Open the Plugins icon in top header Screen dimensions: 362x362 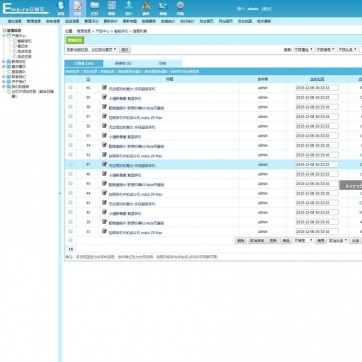coord(146,8)
